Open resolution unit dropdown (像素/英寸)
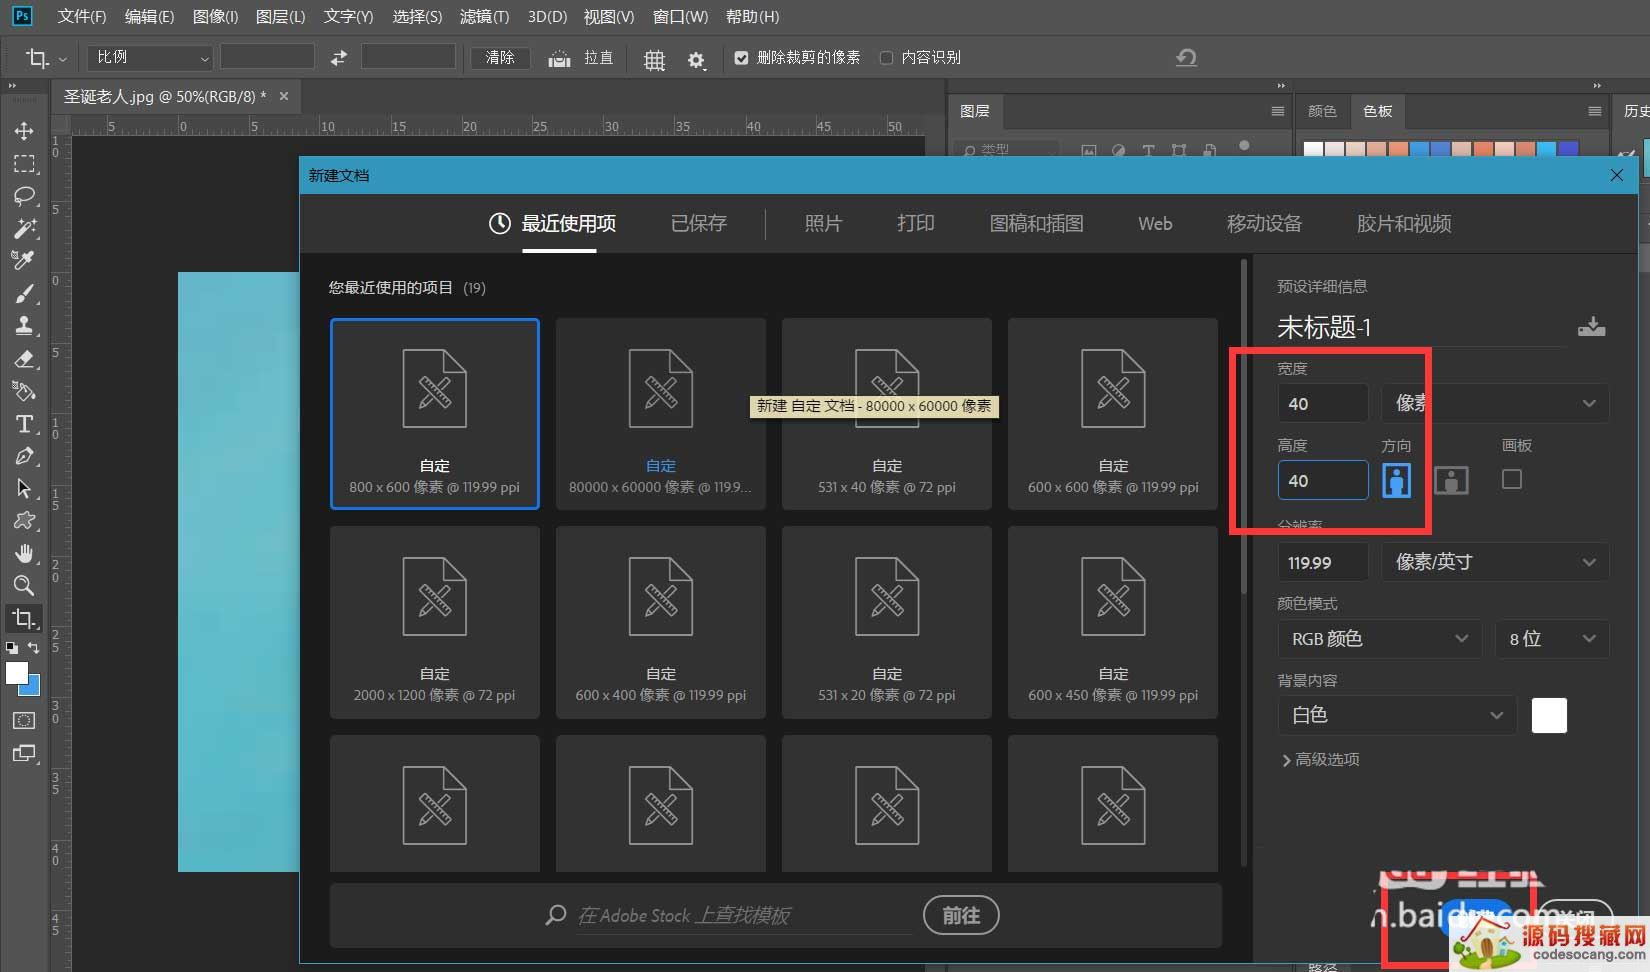 point(1495,562)
